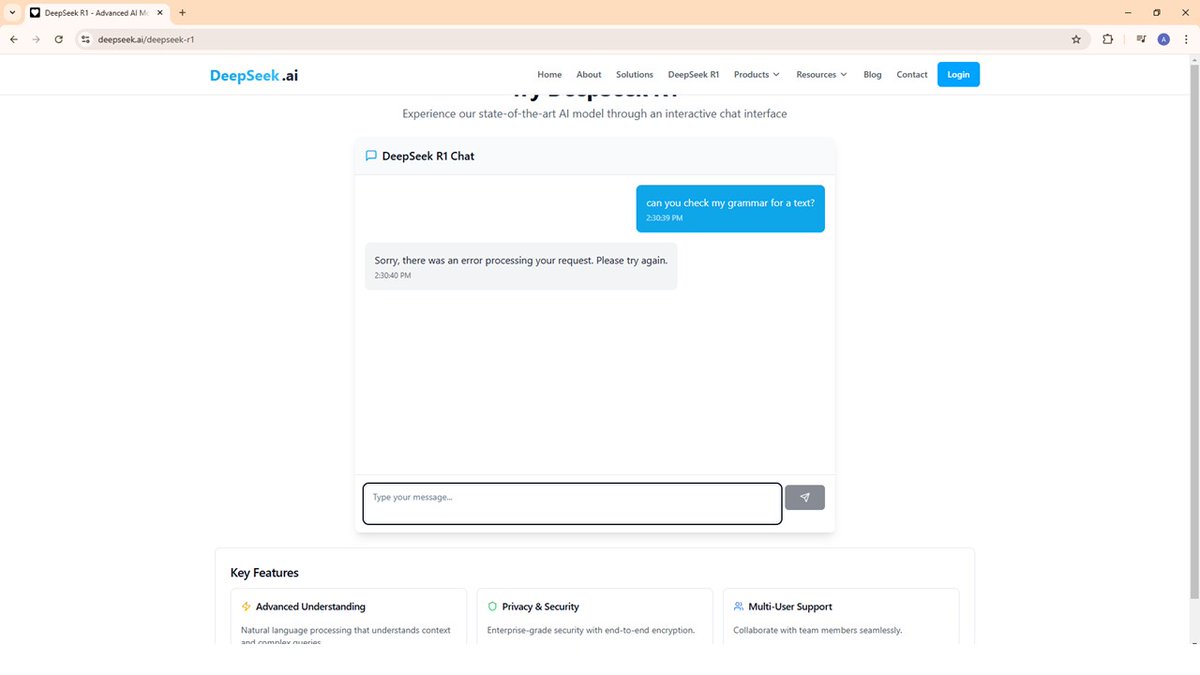Open the About page link
Screen dimensions: 1200x675
click(x=589, y=74)
